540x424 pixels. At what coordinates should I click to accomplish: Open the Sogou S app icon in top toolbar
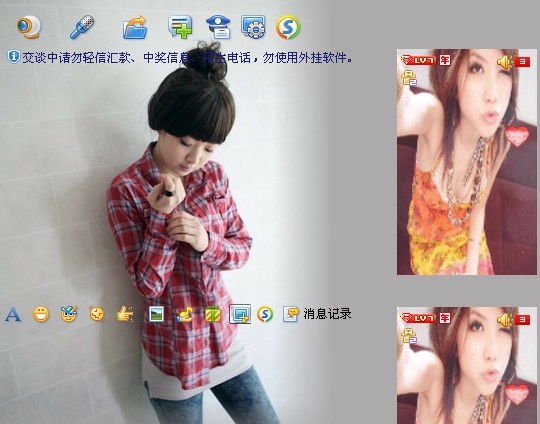point(288,27)
